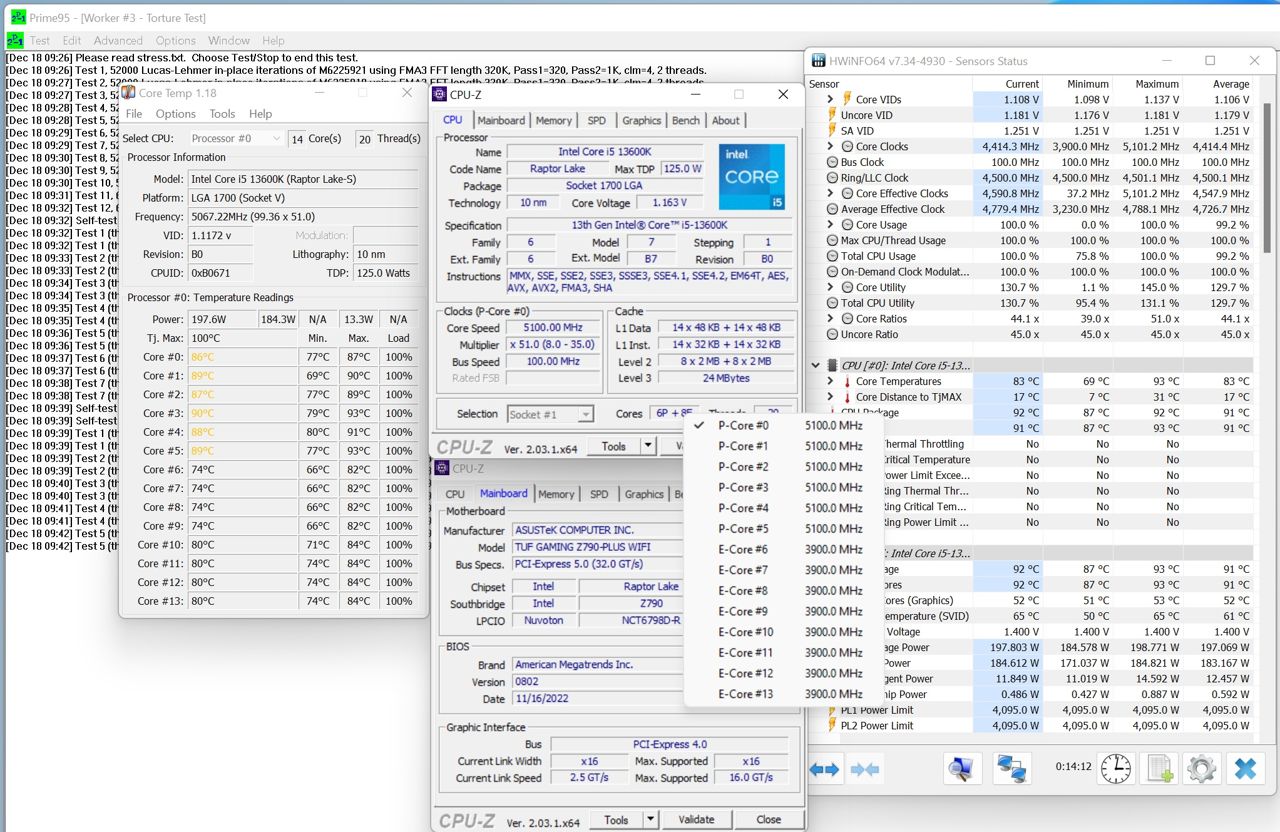Click Bus Clock gauge icon in HWiNFO
Image resolution: width=1280 pixels, height=832 pixels.
pyautogui.click(x=831, y=162)
